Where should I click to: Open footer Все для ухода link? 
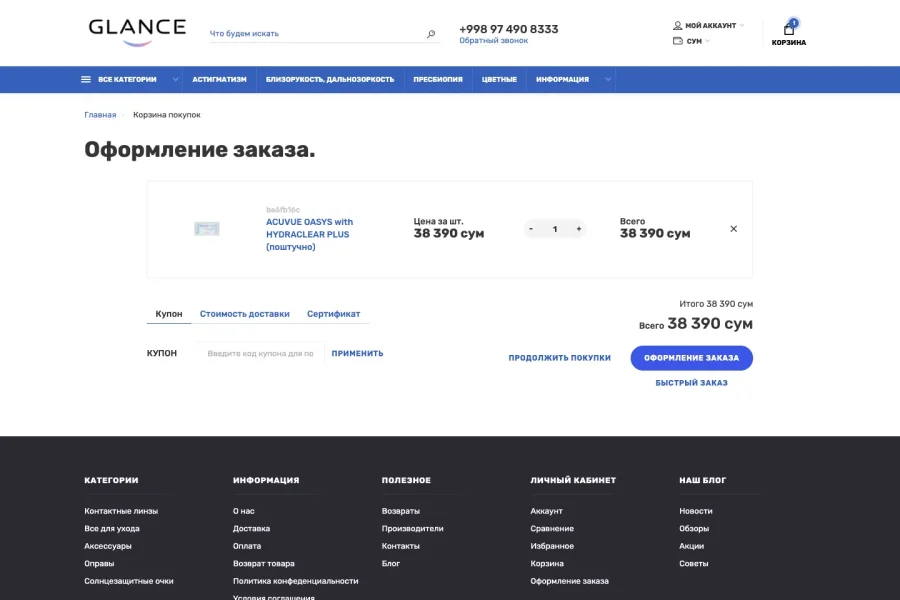pyautogui.click(x=112, y=528)
